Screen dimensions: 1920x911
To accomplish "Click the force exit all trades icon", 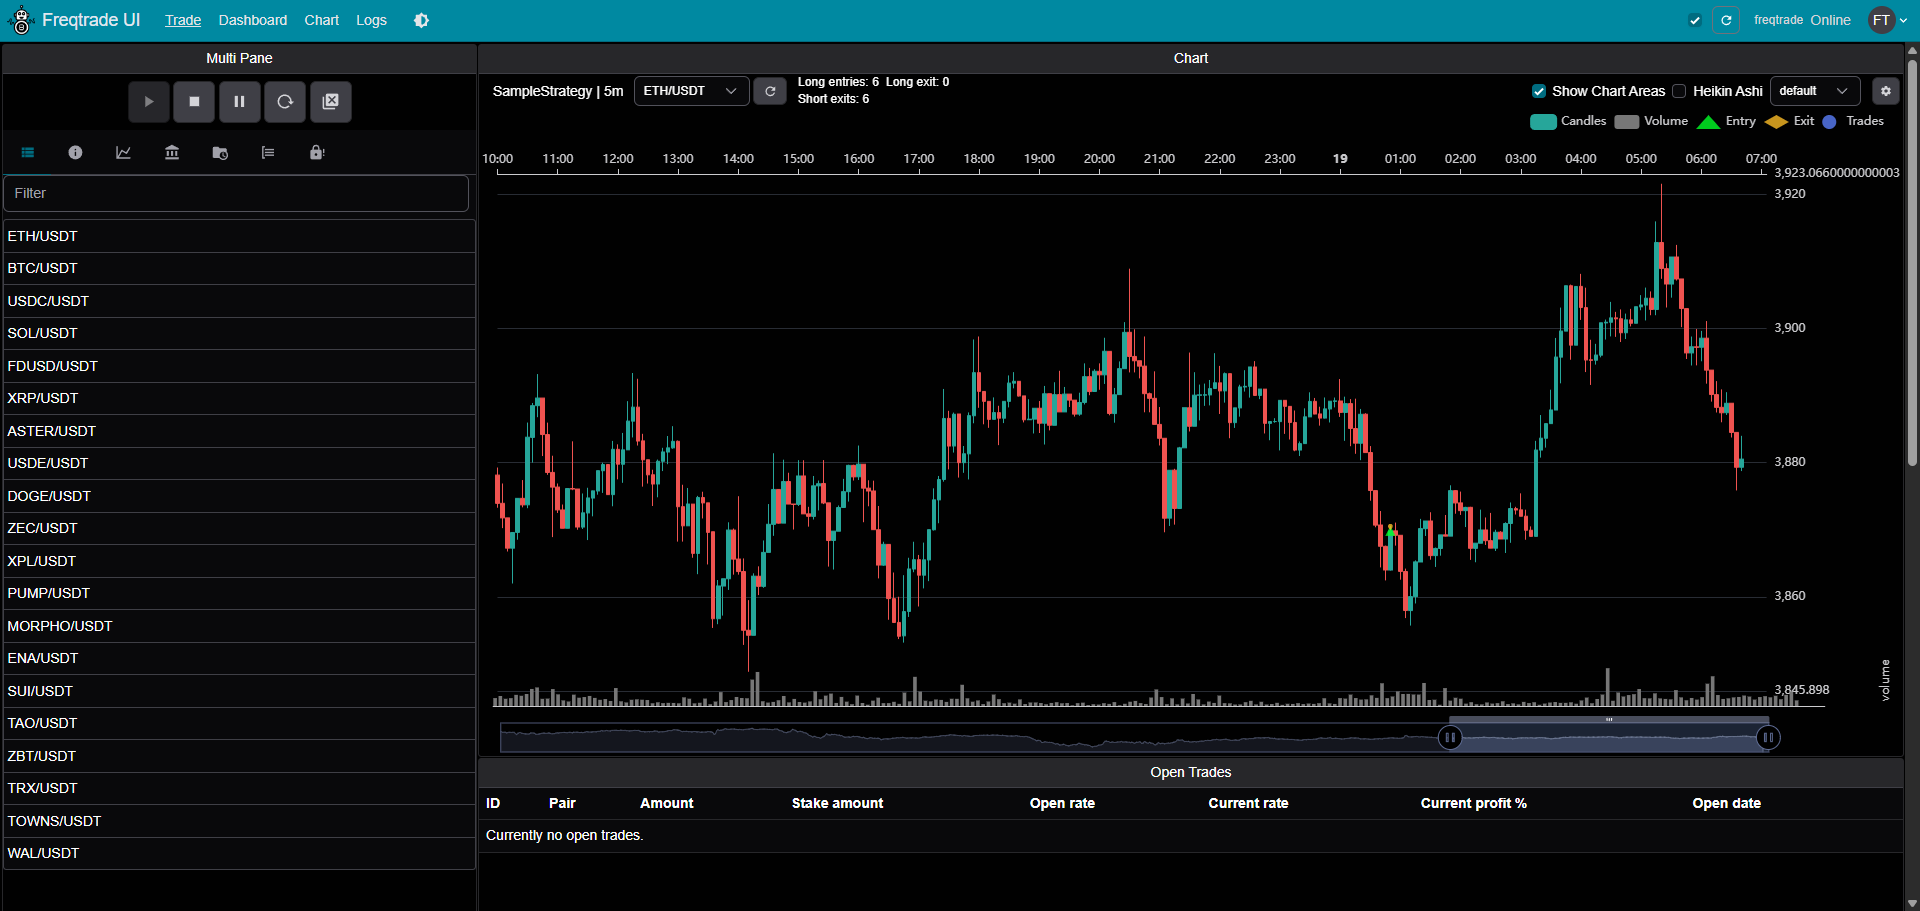I will coord(331,102).
